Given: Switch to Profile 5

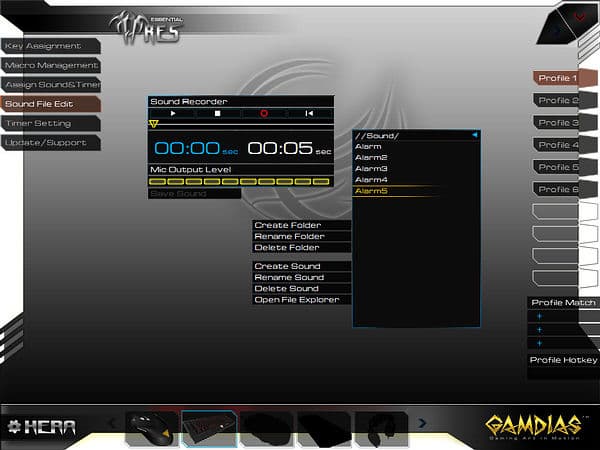Looking at the screenshot, I should 564,167.
